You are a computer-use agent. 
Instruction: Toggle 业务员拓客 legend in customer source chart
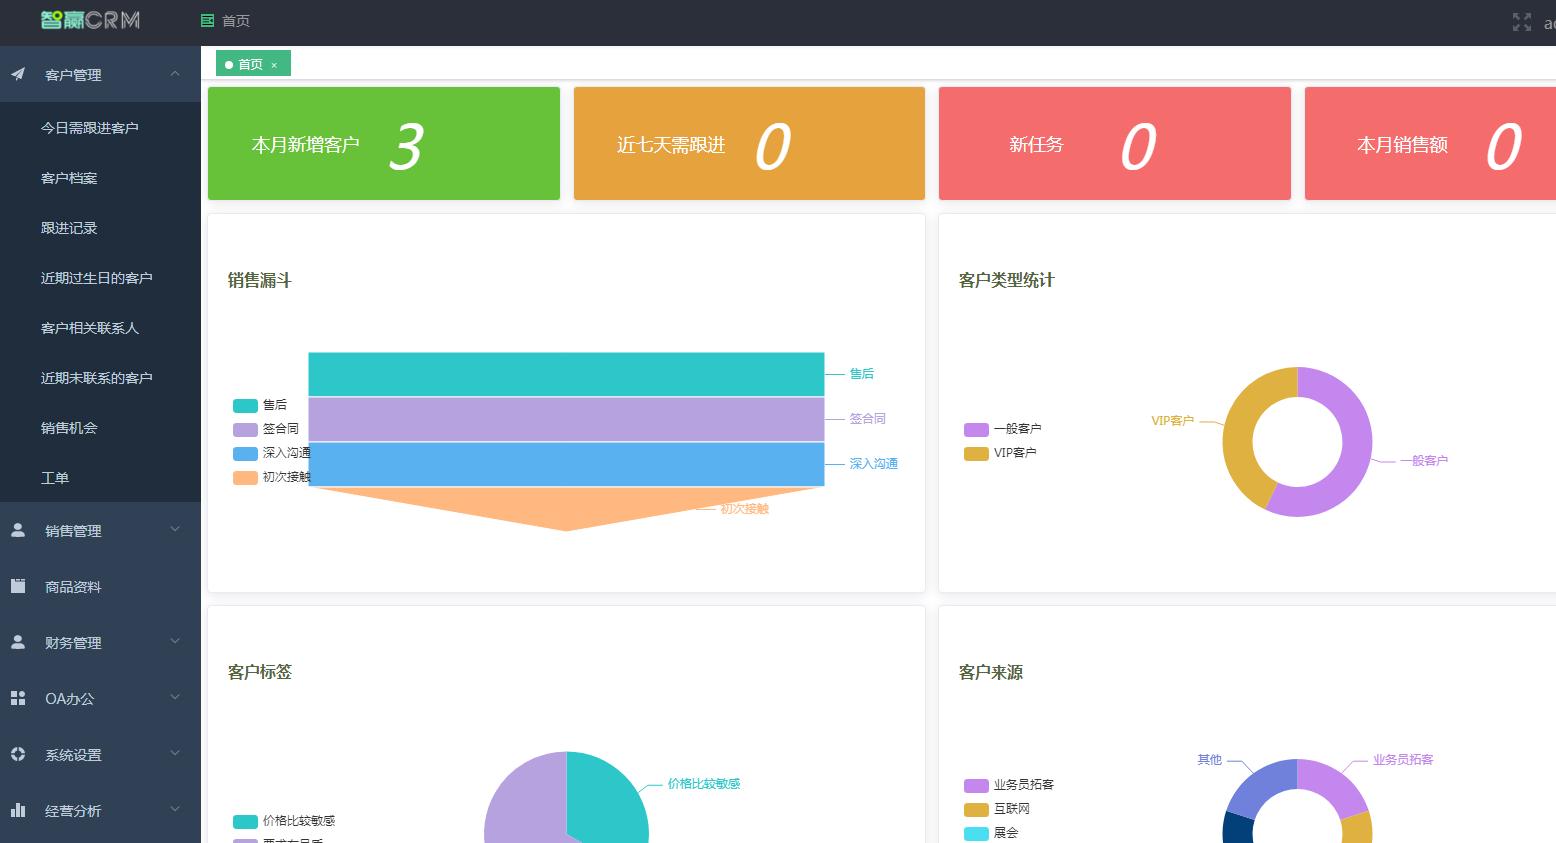(1009, 785)
